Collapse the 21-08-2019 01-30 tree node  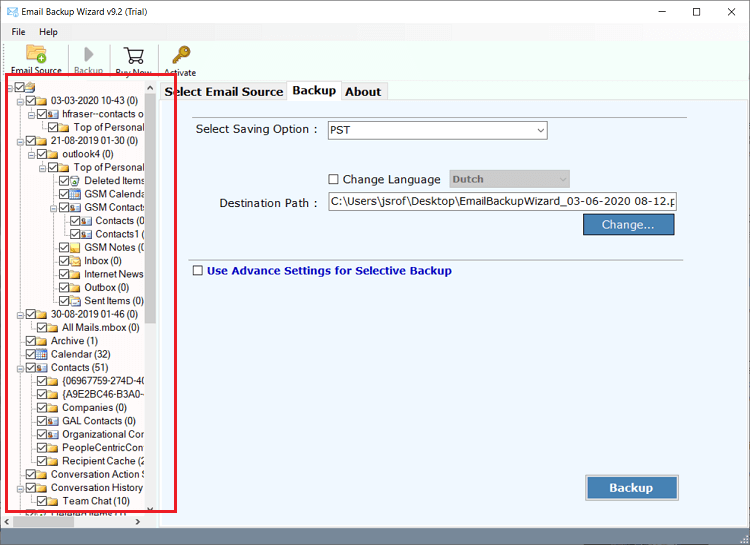point(20,142)
